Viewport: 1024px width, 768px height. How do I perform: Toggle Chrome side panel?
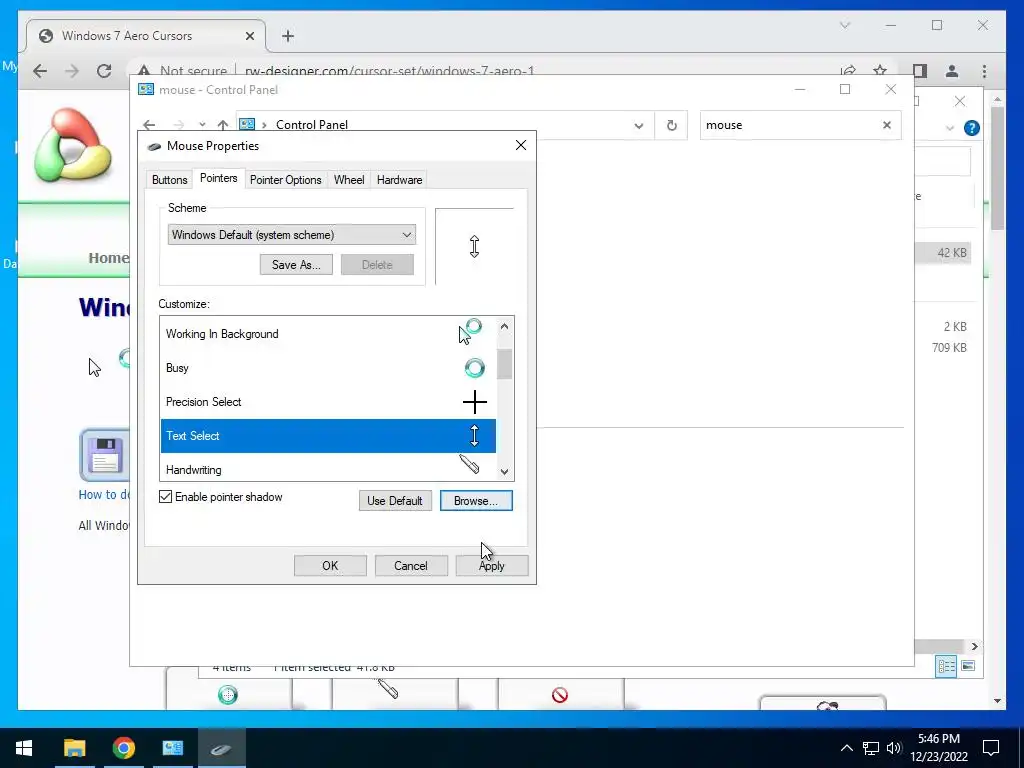(x=920, y=71)
